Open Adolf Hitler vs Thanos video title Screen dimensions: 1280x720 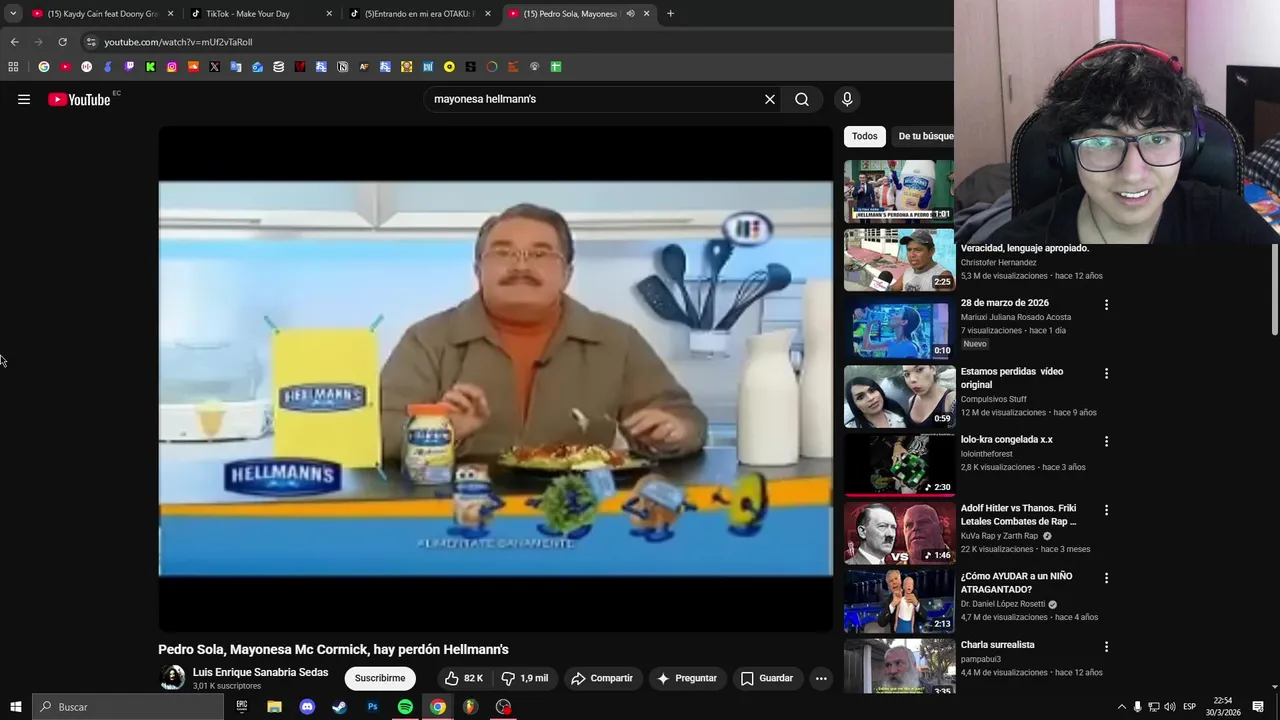tap(1018, 515)
